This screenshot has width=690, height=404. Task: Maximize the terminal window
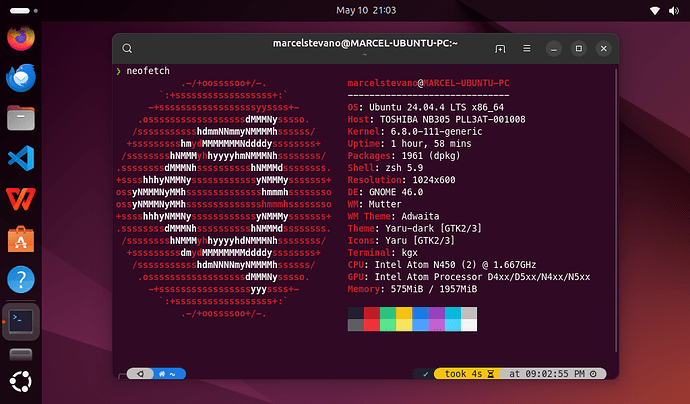[579, 48]
